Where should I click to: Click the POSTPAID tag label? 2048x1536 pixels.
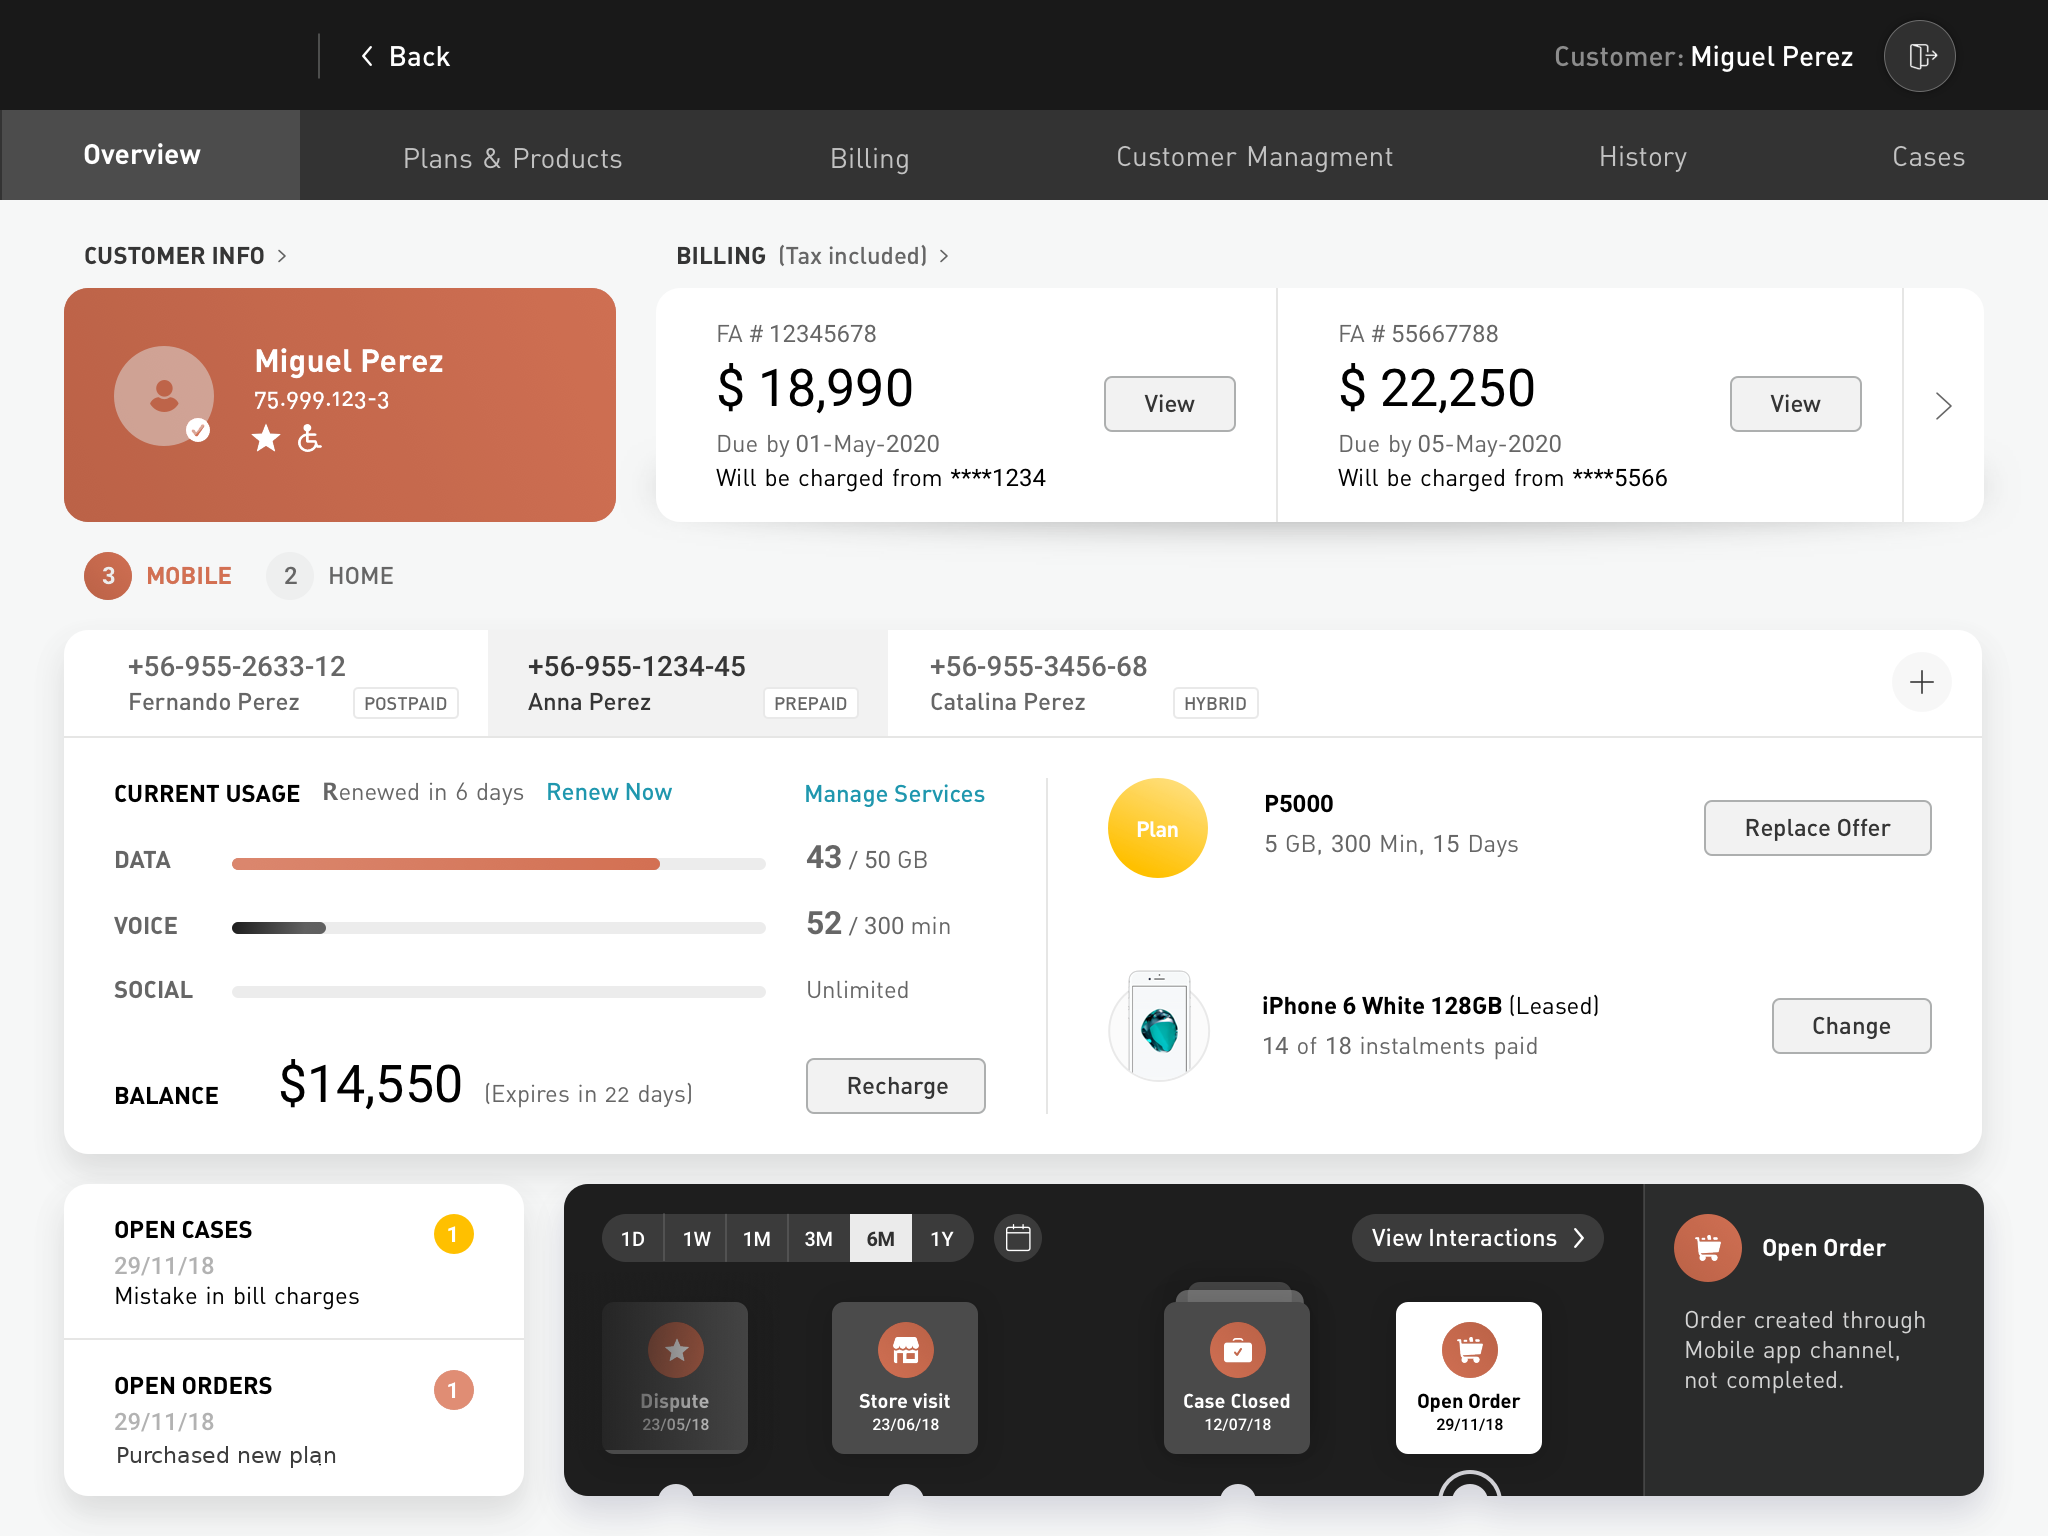pos(406,703)
